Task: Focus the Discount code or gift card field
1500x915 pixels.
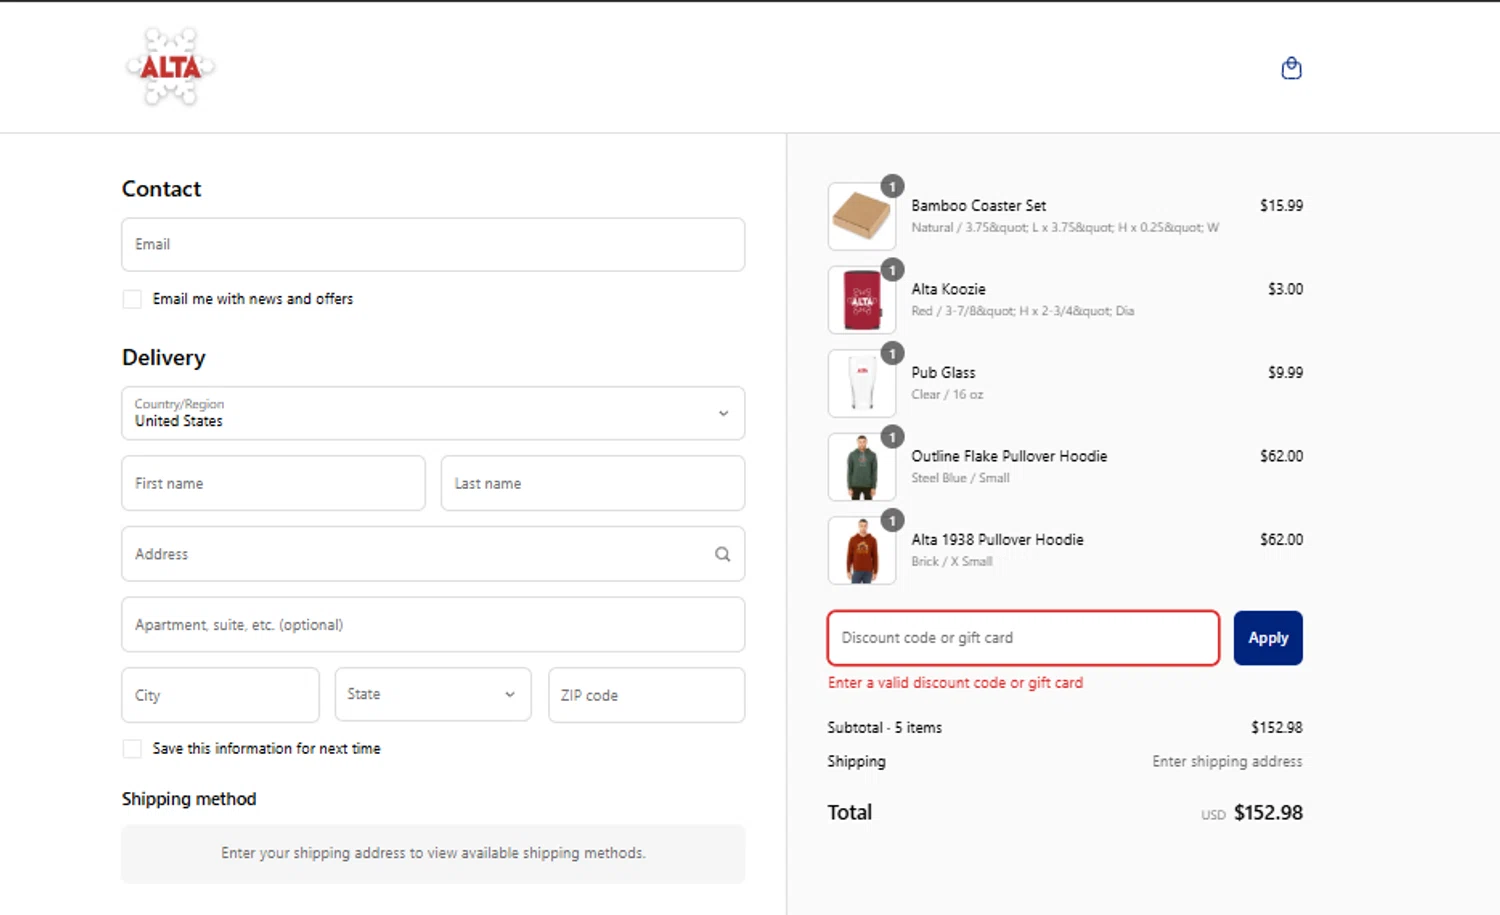Action: (x=1022, y=638)
